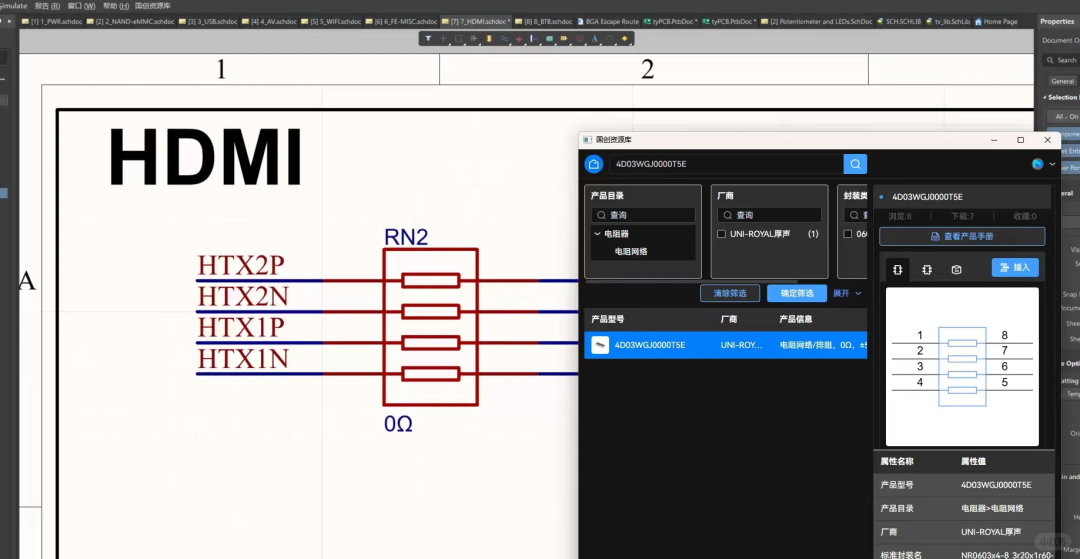This screenshot has width=1080, height=559.
Task: Click the part number search input field
Action: (x=726, y=164)
